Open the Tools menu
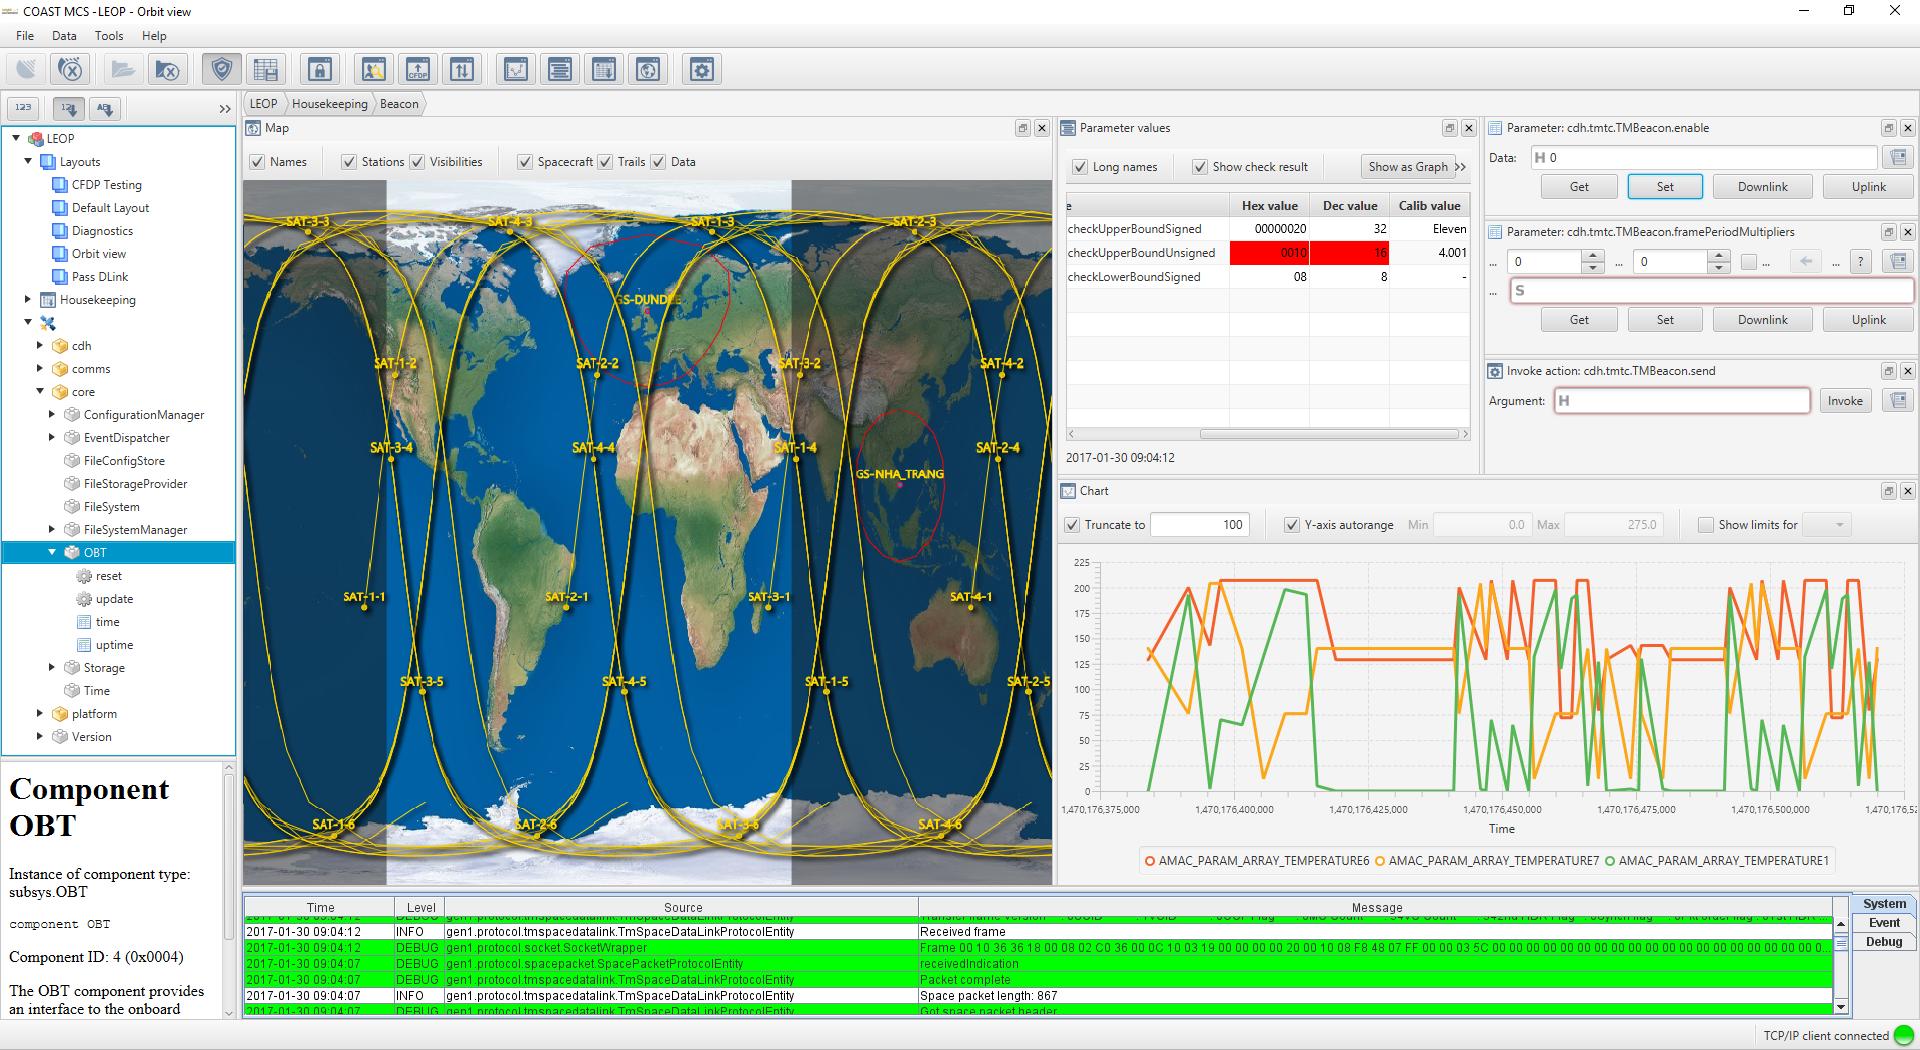Screen dimensions: 1920x1050 (109, 35)
